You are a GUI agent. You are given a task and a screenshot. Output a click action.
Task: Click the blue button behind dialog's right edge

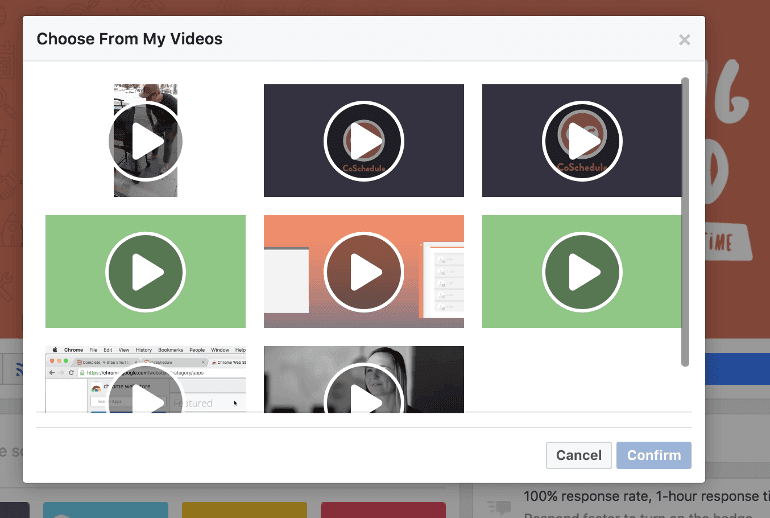click(x=737, y=370)
